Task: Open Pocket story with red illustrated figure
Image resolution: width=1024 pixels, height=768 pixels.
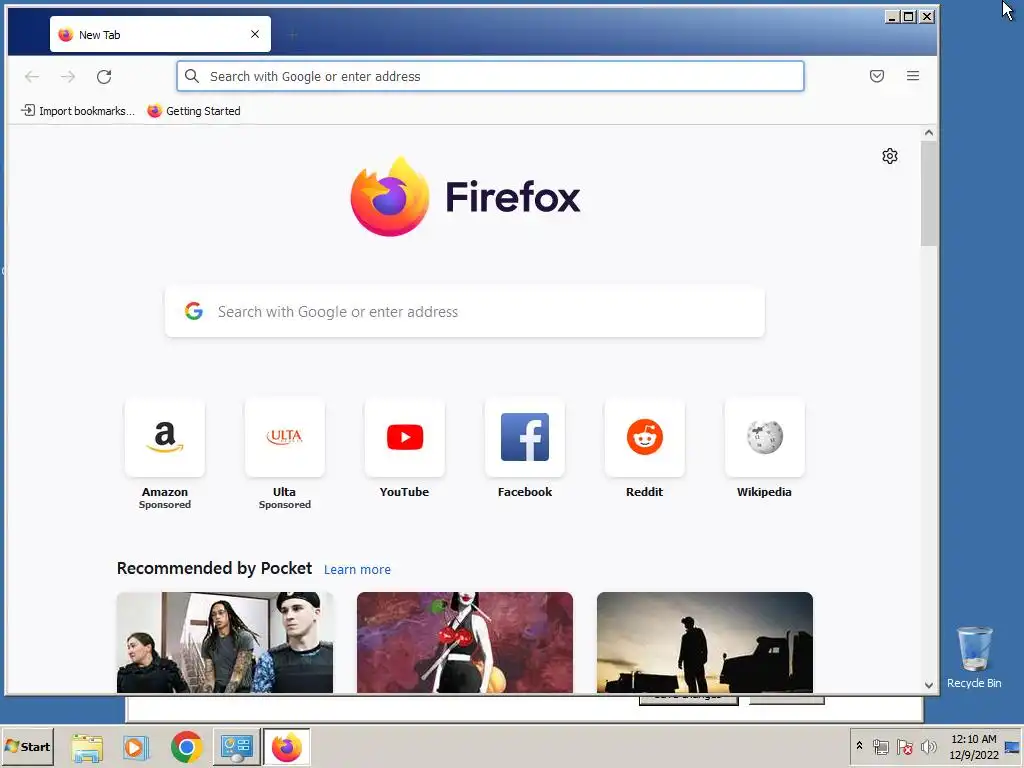Action: [464, 642]
